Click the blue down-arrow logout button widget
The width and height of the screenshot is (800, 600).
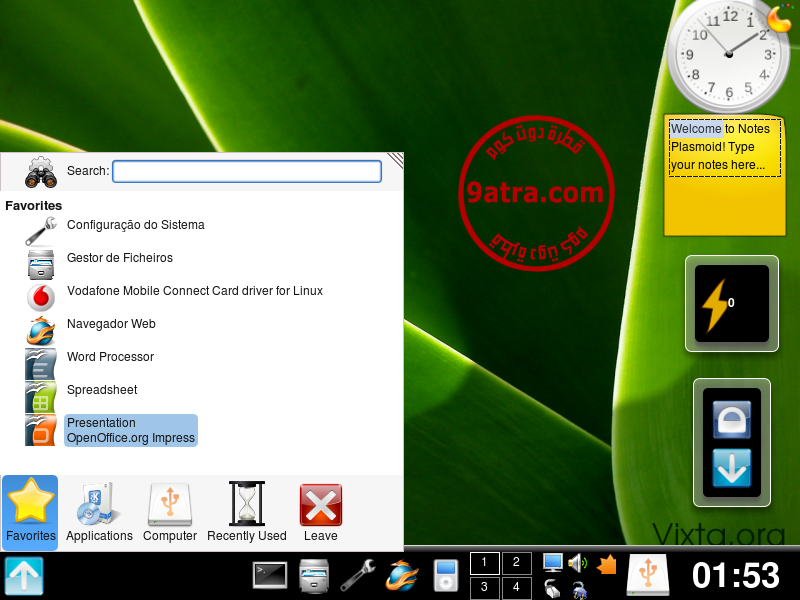click(732, 468)
